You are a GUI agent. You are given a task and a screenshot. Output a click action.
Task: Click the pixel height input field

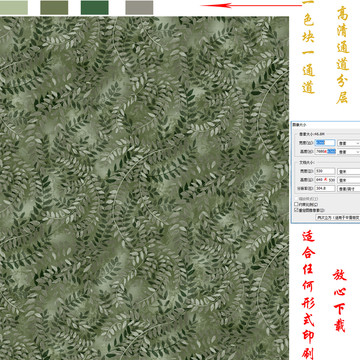(325, 152)
